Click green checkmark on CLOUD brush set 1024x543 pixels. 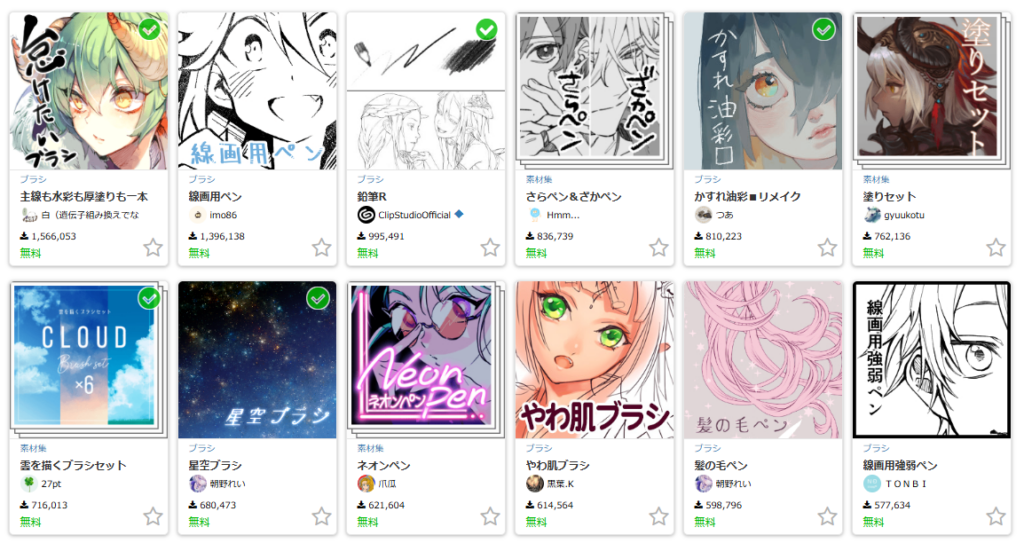(150, 299)
